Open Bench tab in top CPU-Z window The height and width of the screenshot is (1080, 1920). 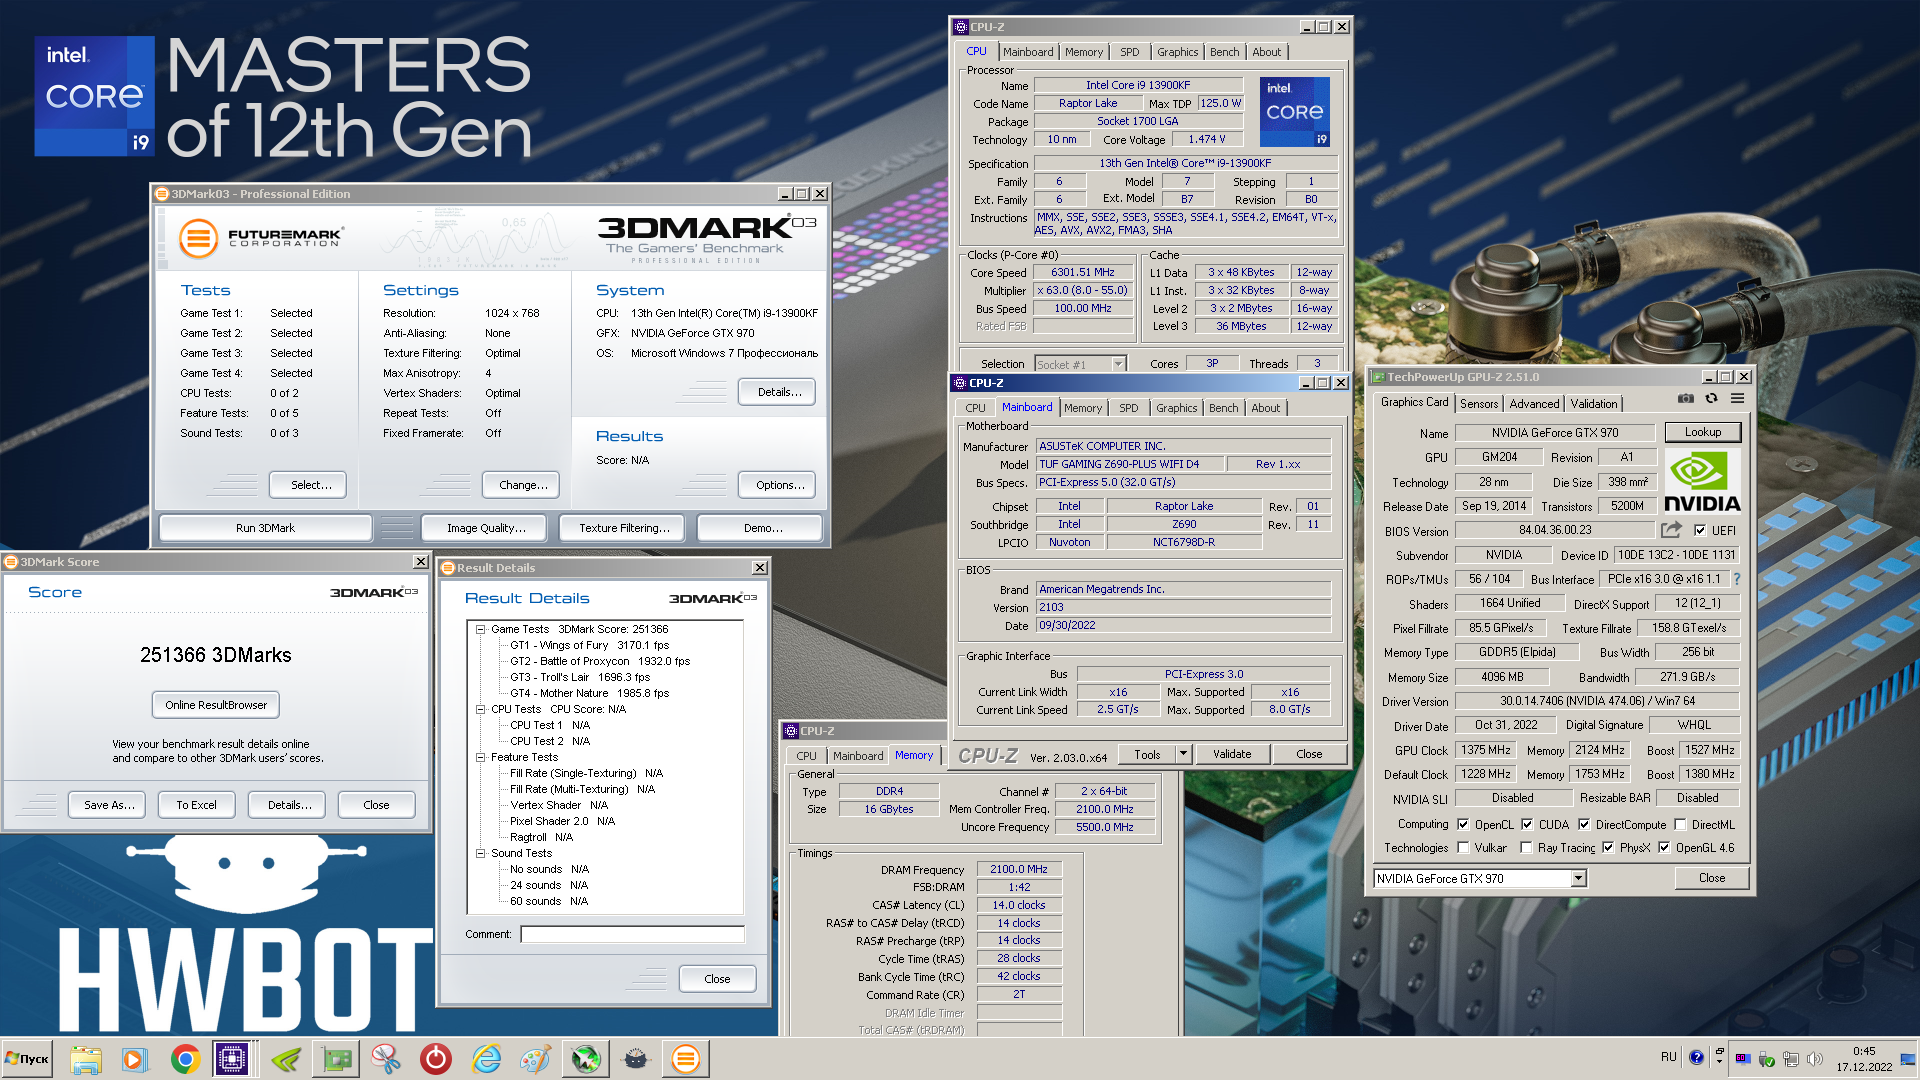click(x=1224, y=52)
